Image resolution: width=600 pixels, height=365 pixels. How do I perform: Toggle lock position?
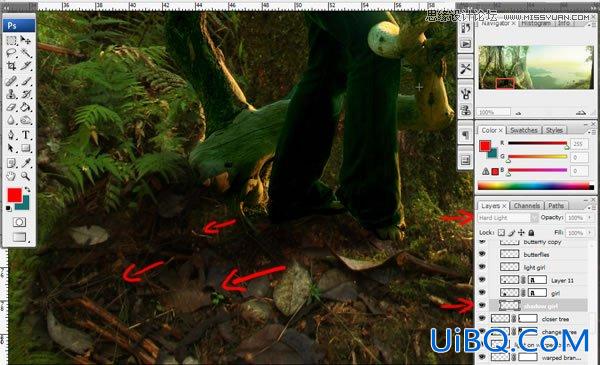[x=521, y=233]
